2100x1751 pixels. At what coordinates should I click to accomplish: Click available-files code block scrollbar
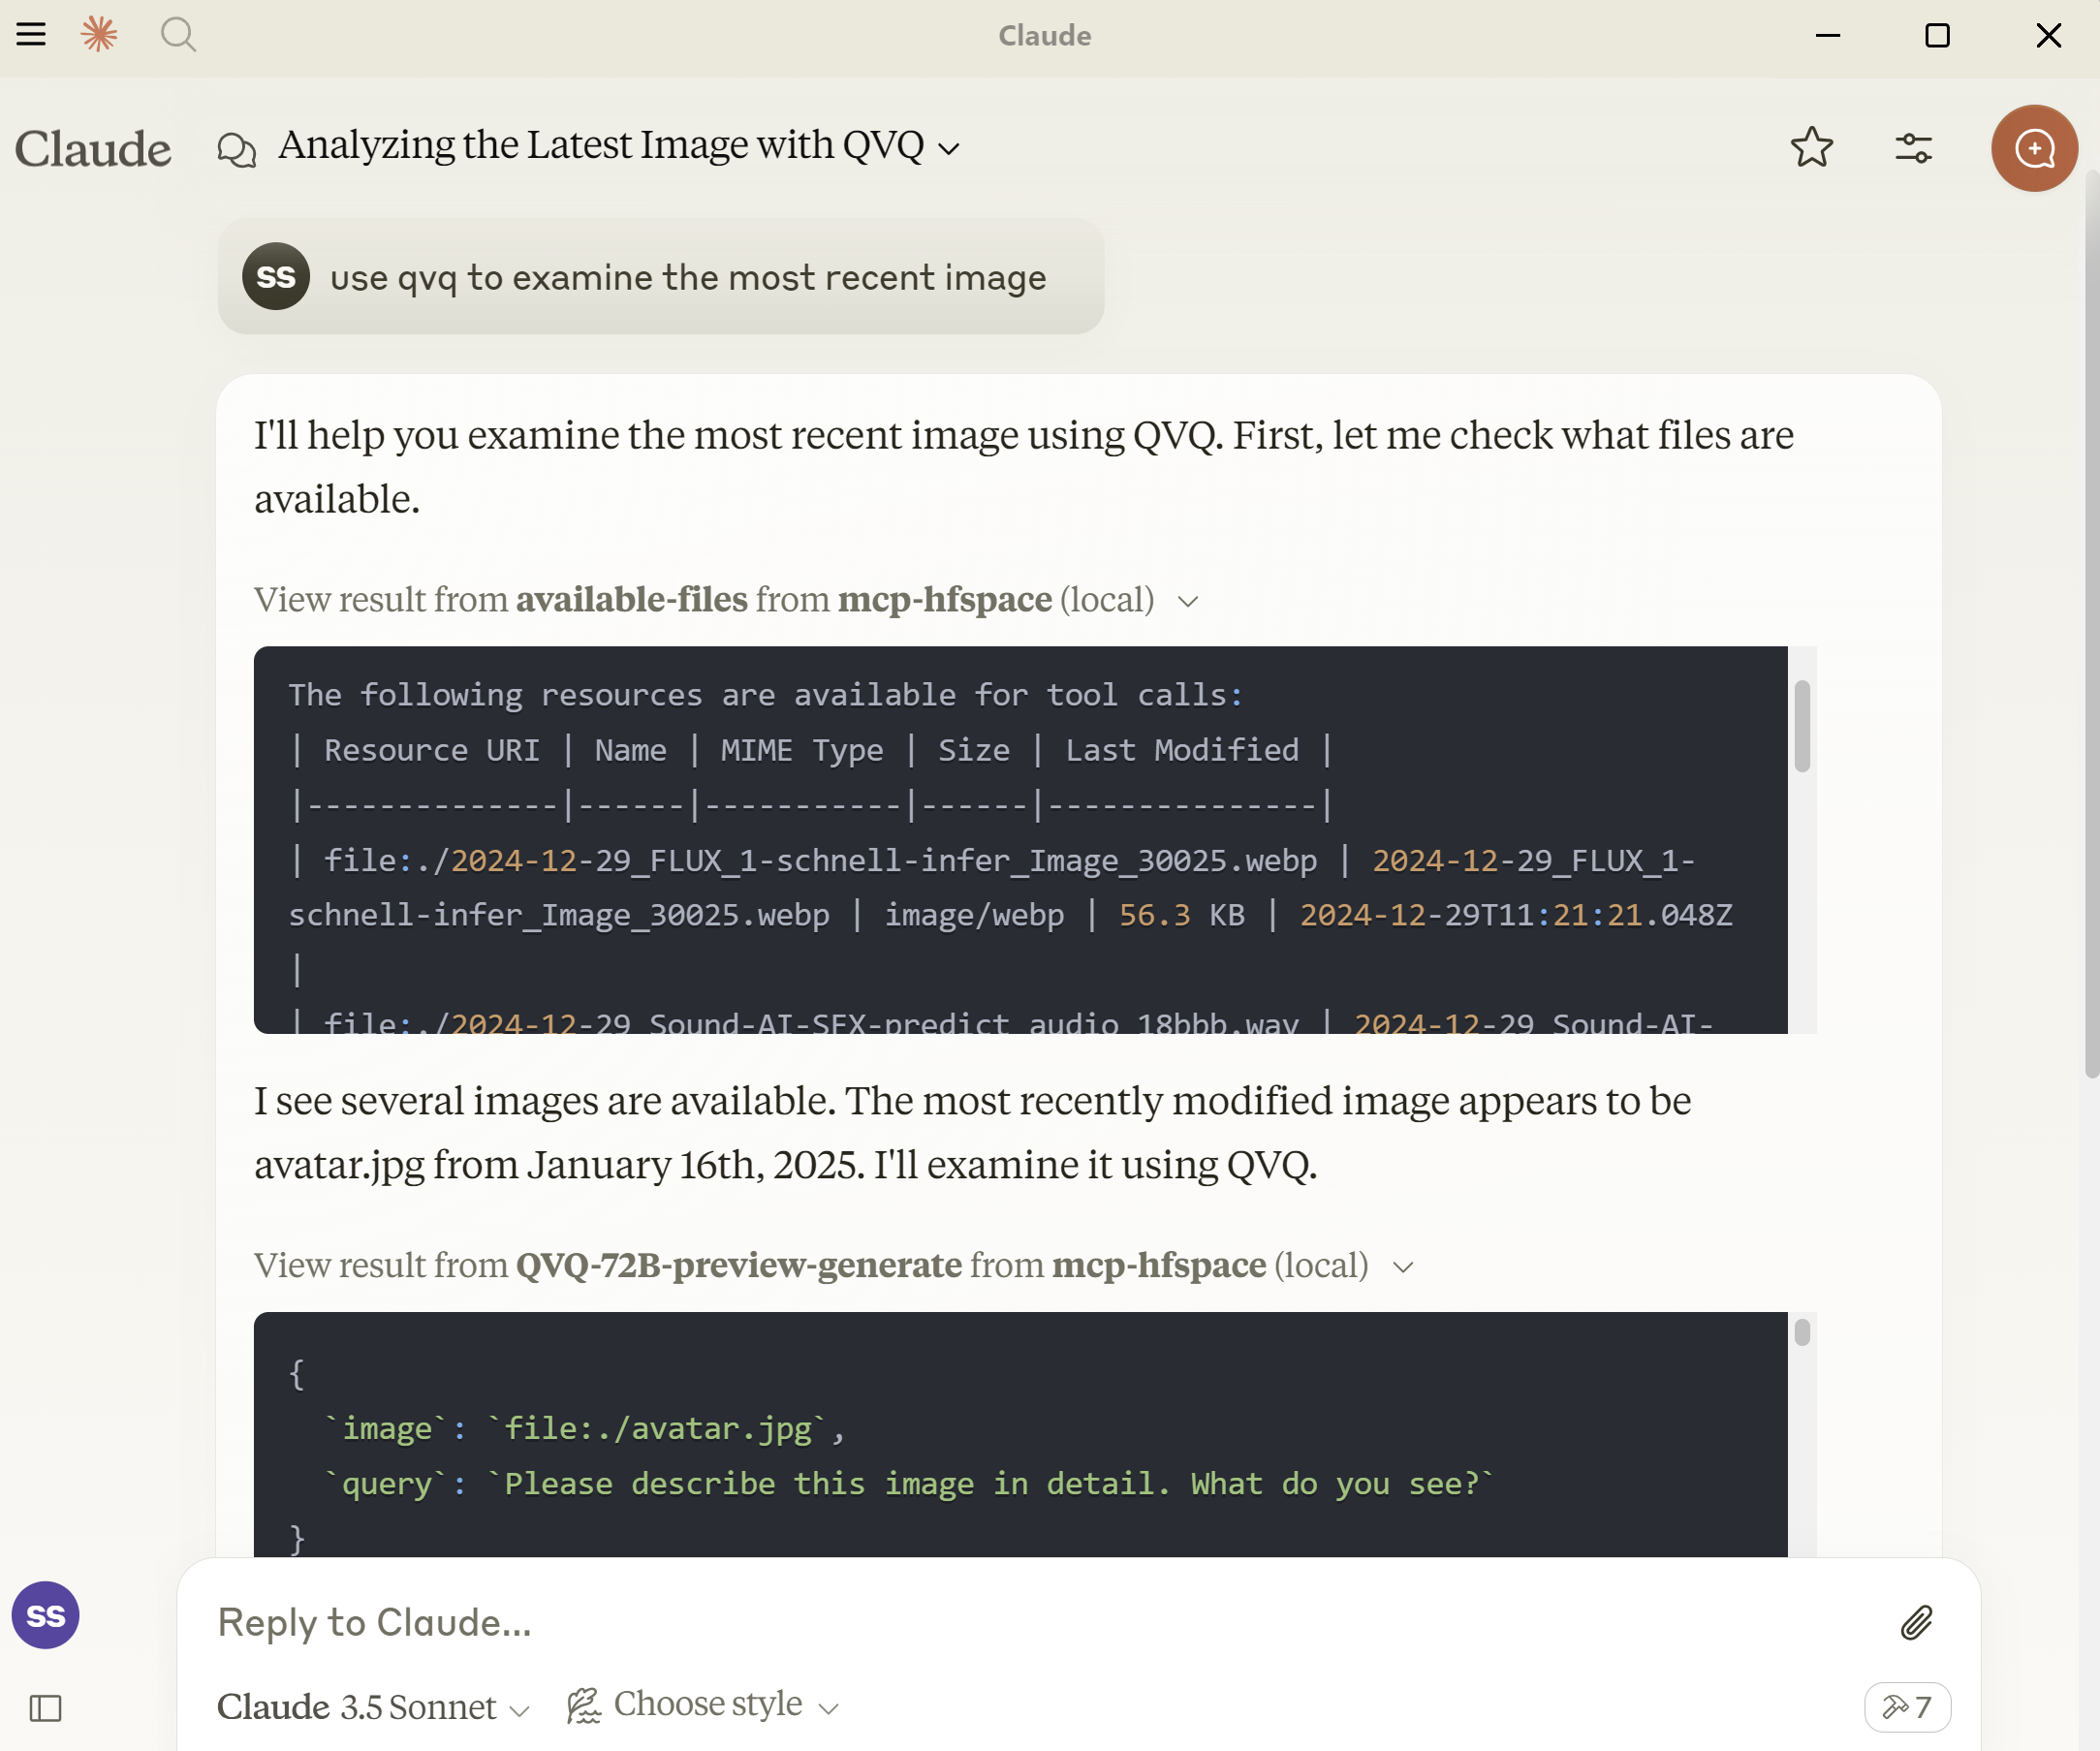[1802, 726]
